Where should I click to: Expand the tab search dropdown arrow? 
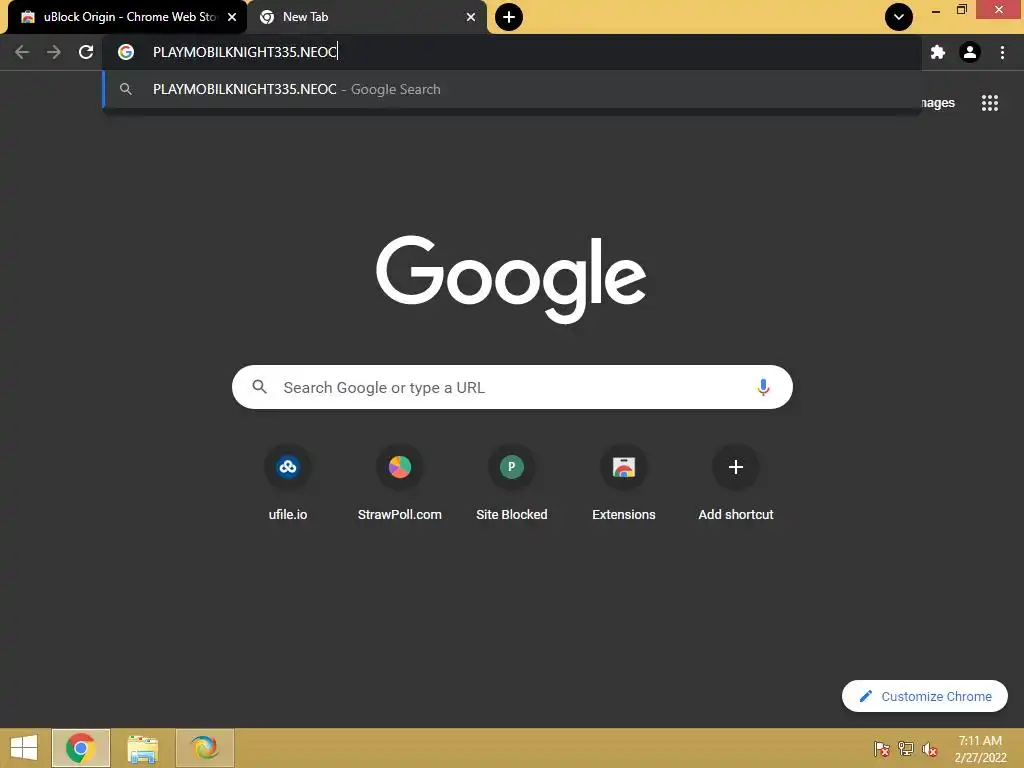[899, 17]
